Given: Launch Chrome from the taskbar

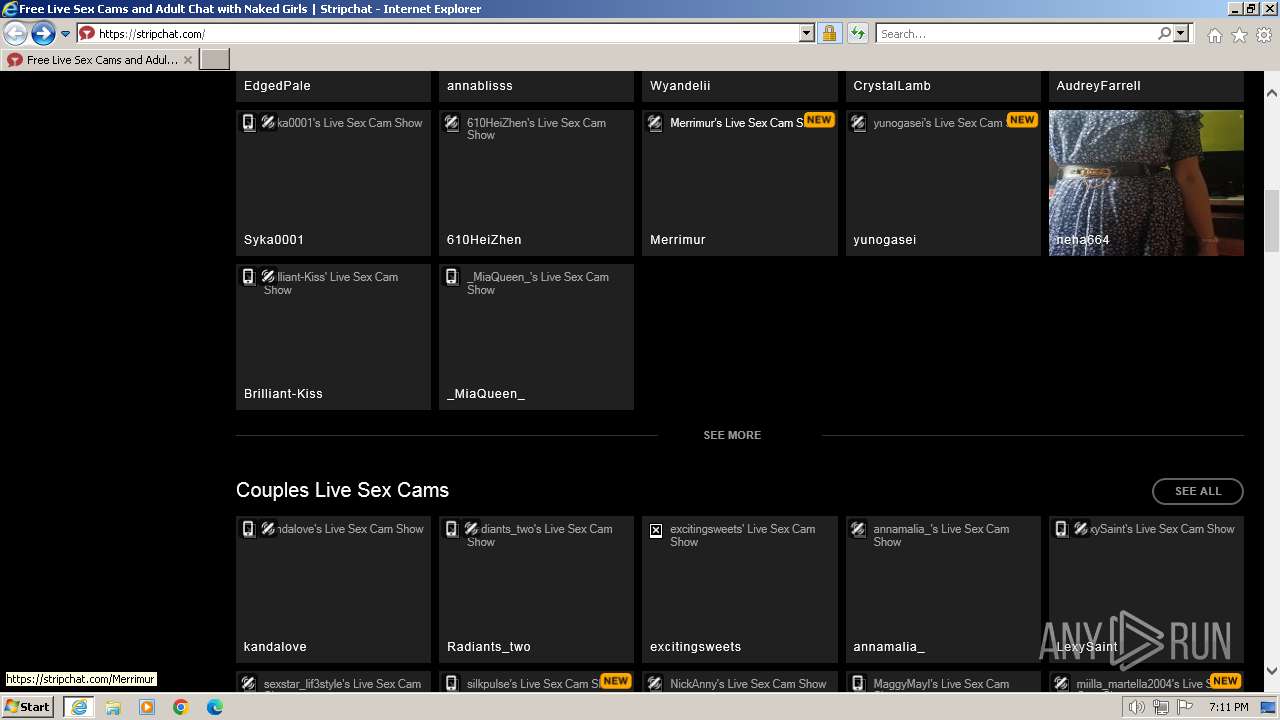Looking at the screenshot, I should (181, 707).
